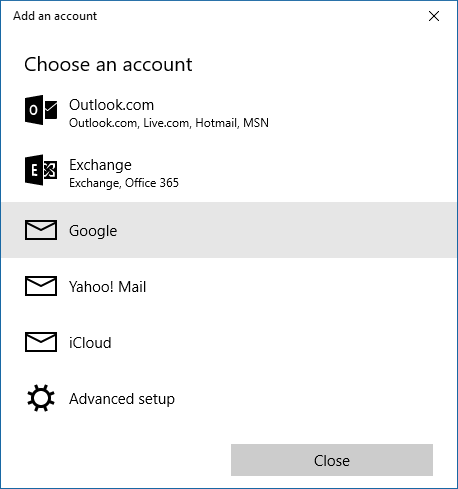Click the 'Exchange, Office 365' subtitle
The height and width of the screenshot is (489, 458).
tap(124, 183)
